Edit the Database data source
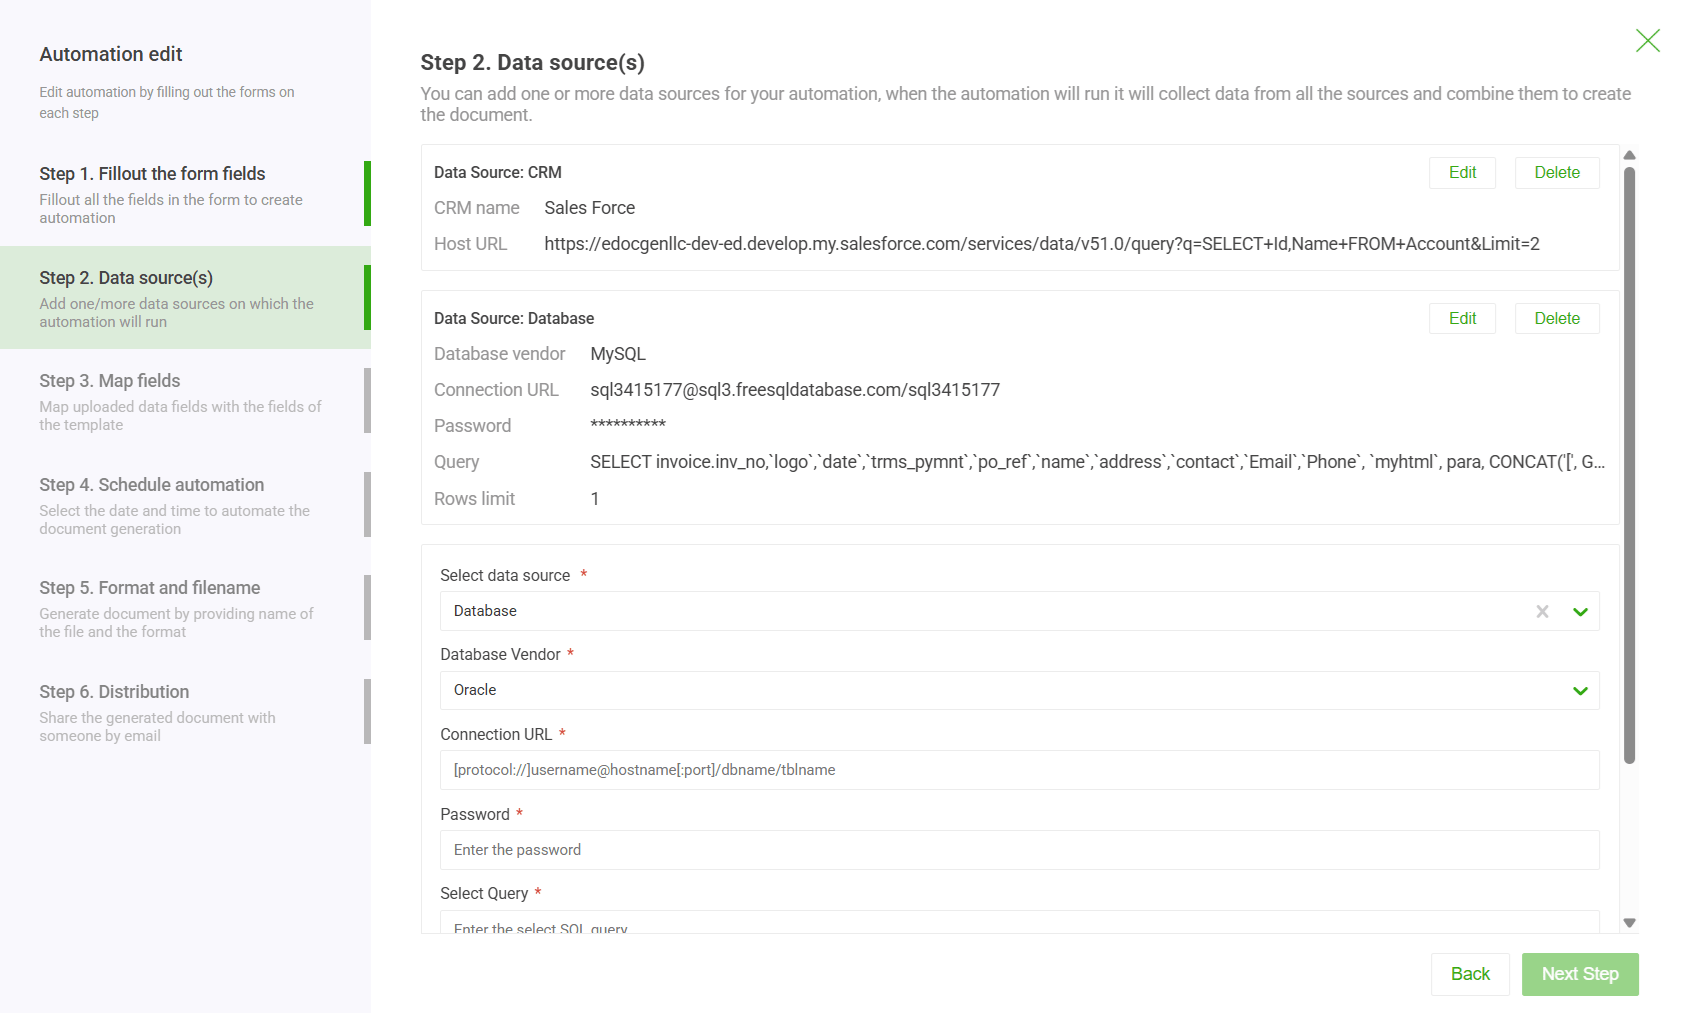Viewport: 1687px width, 1013px height. click(x=1462, y=318)
